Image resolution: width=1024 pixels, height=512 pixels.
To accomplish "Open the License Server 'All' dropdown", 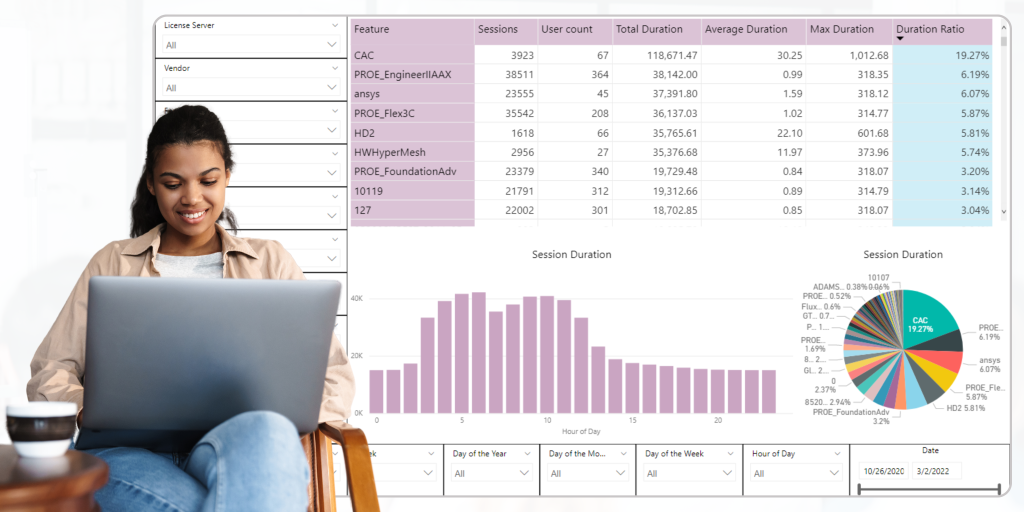I will (x=252, y=45).
